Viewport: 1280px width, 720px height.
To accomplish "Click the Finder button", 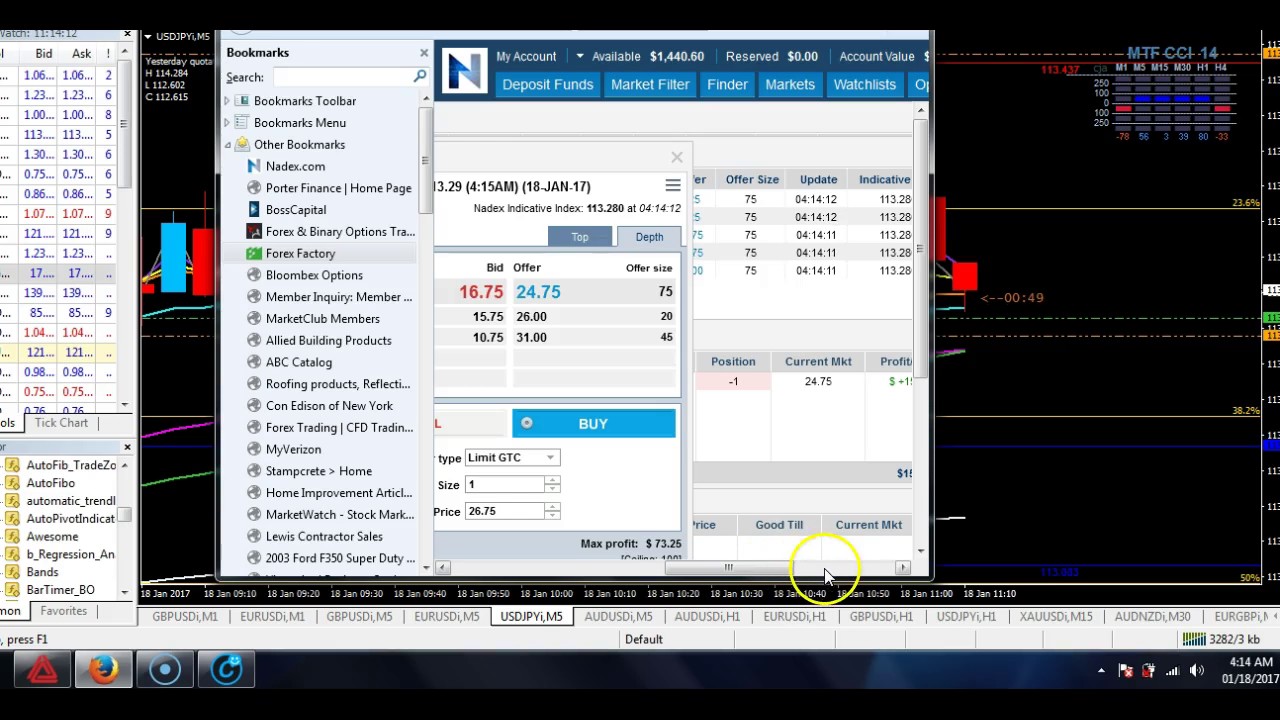I will click(727, 85).
